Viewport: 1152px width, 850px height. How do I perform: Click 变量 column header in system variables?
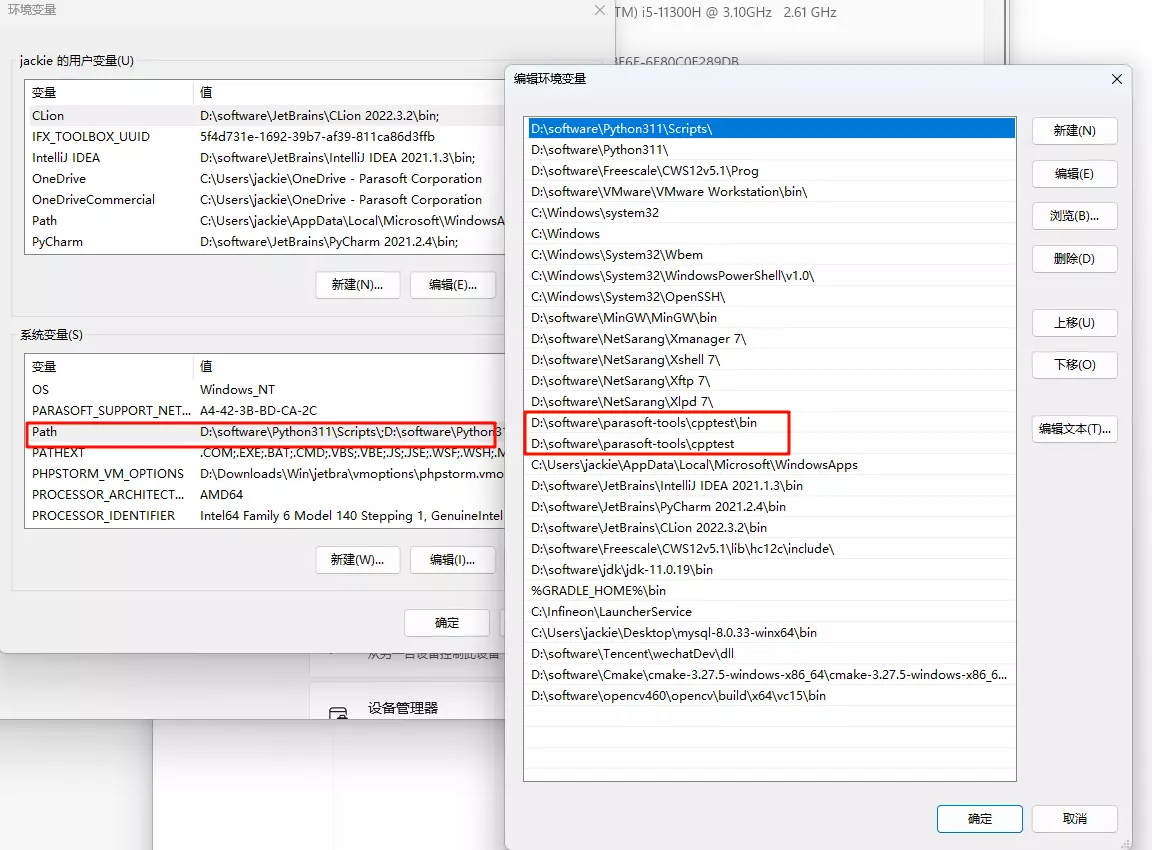click(45, 367)
